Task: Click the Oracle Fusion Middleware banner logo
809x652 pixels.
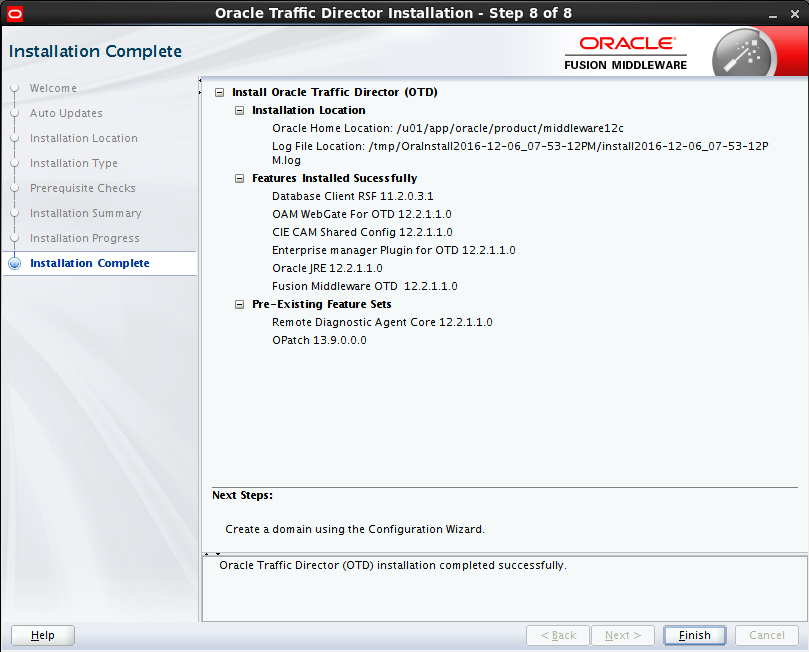Action: coord(626,49)
